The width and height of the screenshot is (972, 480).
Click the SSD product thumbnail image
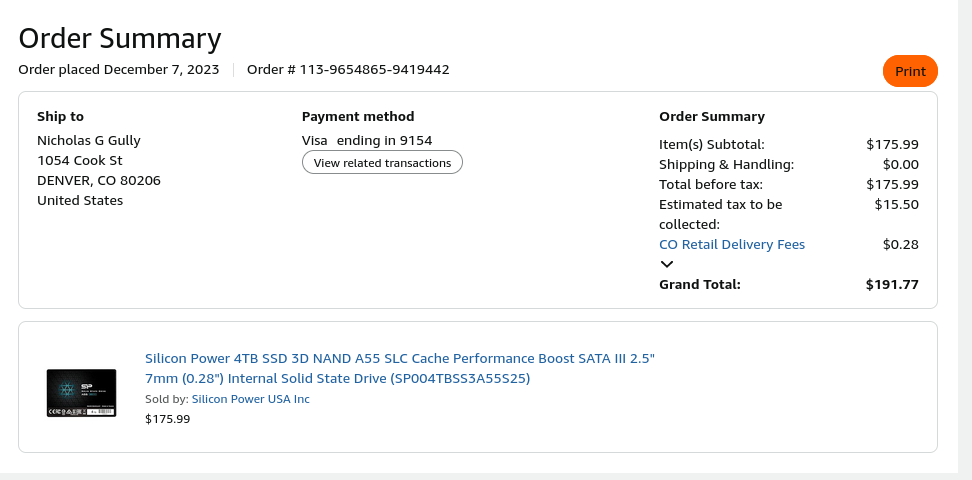tap(81, 393)
